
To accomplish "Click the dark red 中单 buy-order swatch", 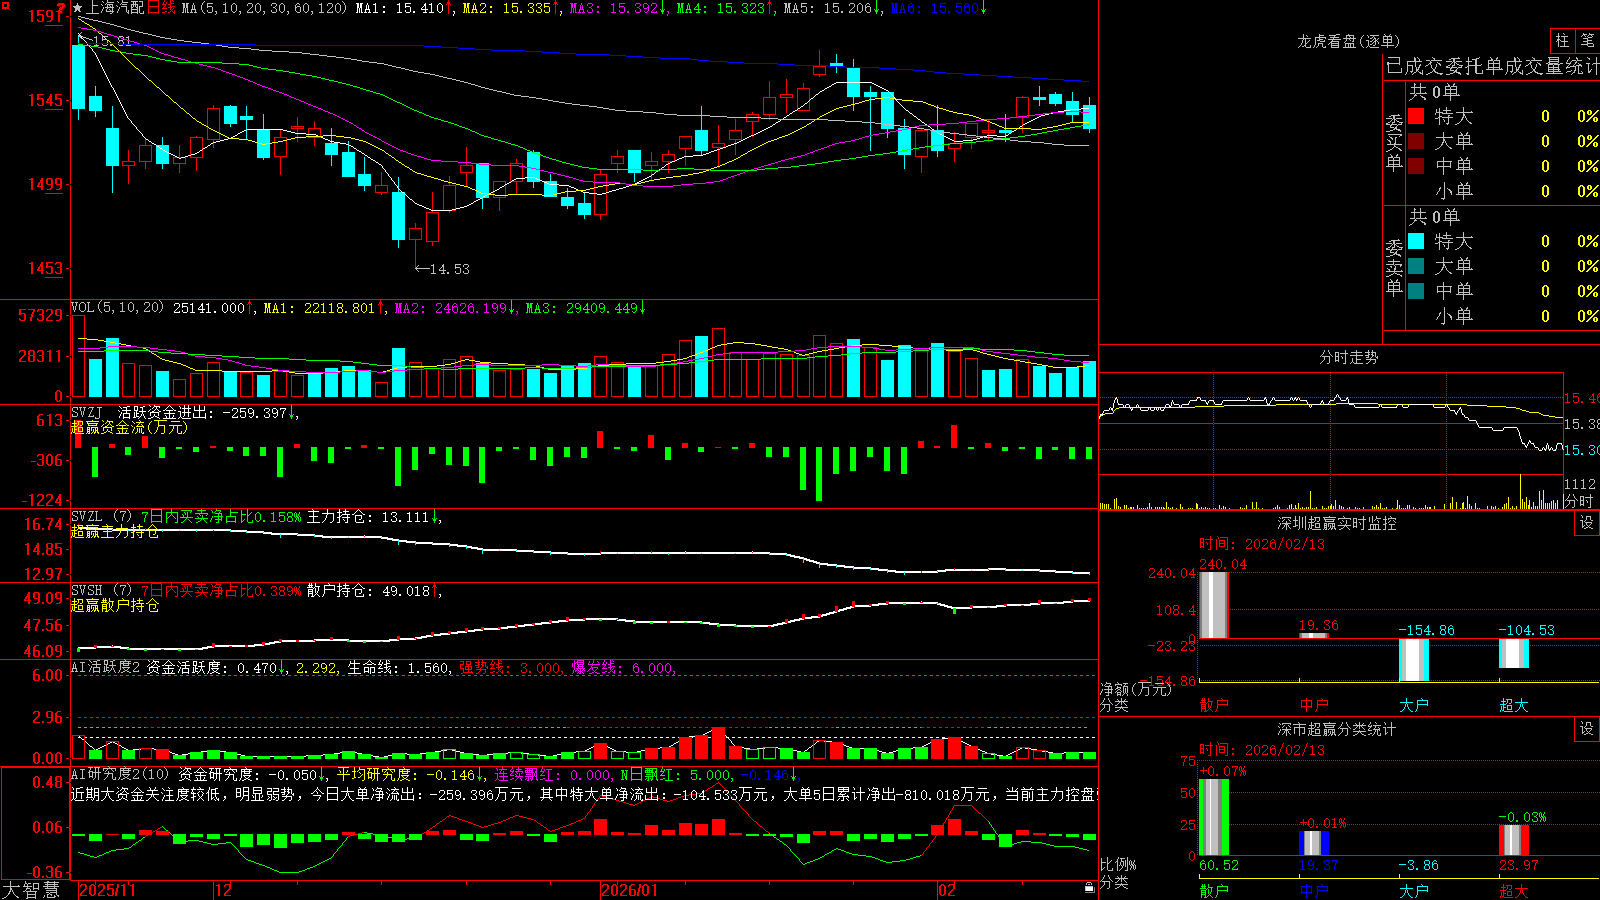I will [x=1416, y=166].
